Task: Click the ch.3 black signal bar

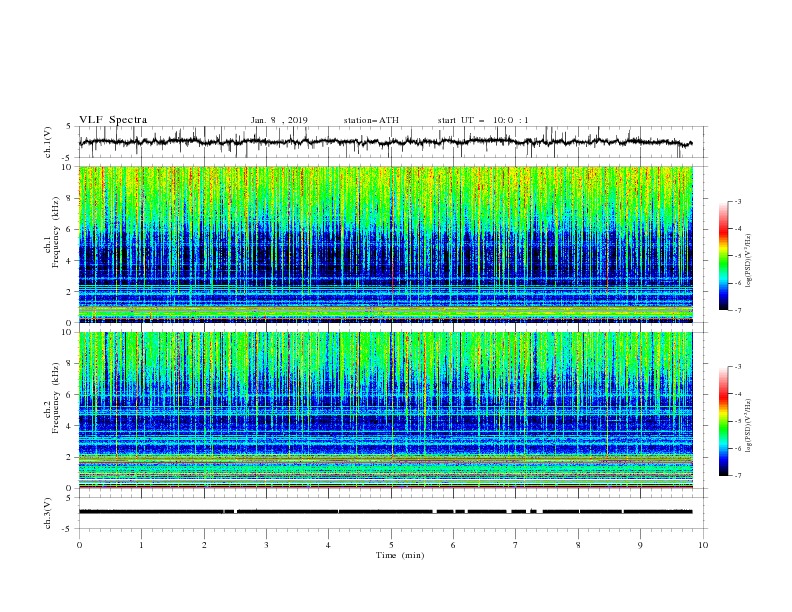Action: (x=386, y=512)
